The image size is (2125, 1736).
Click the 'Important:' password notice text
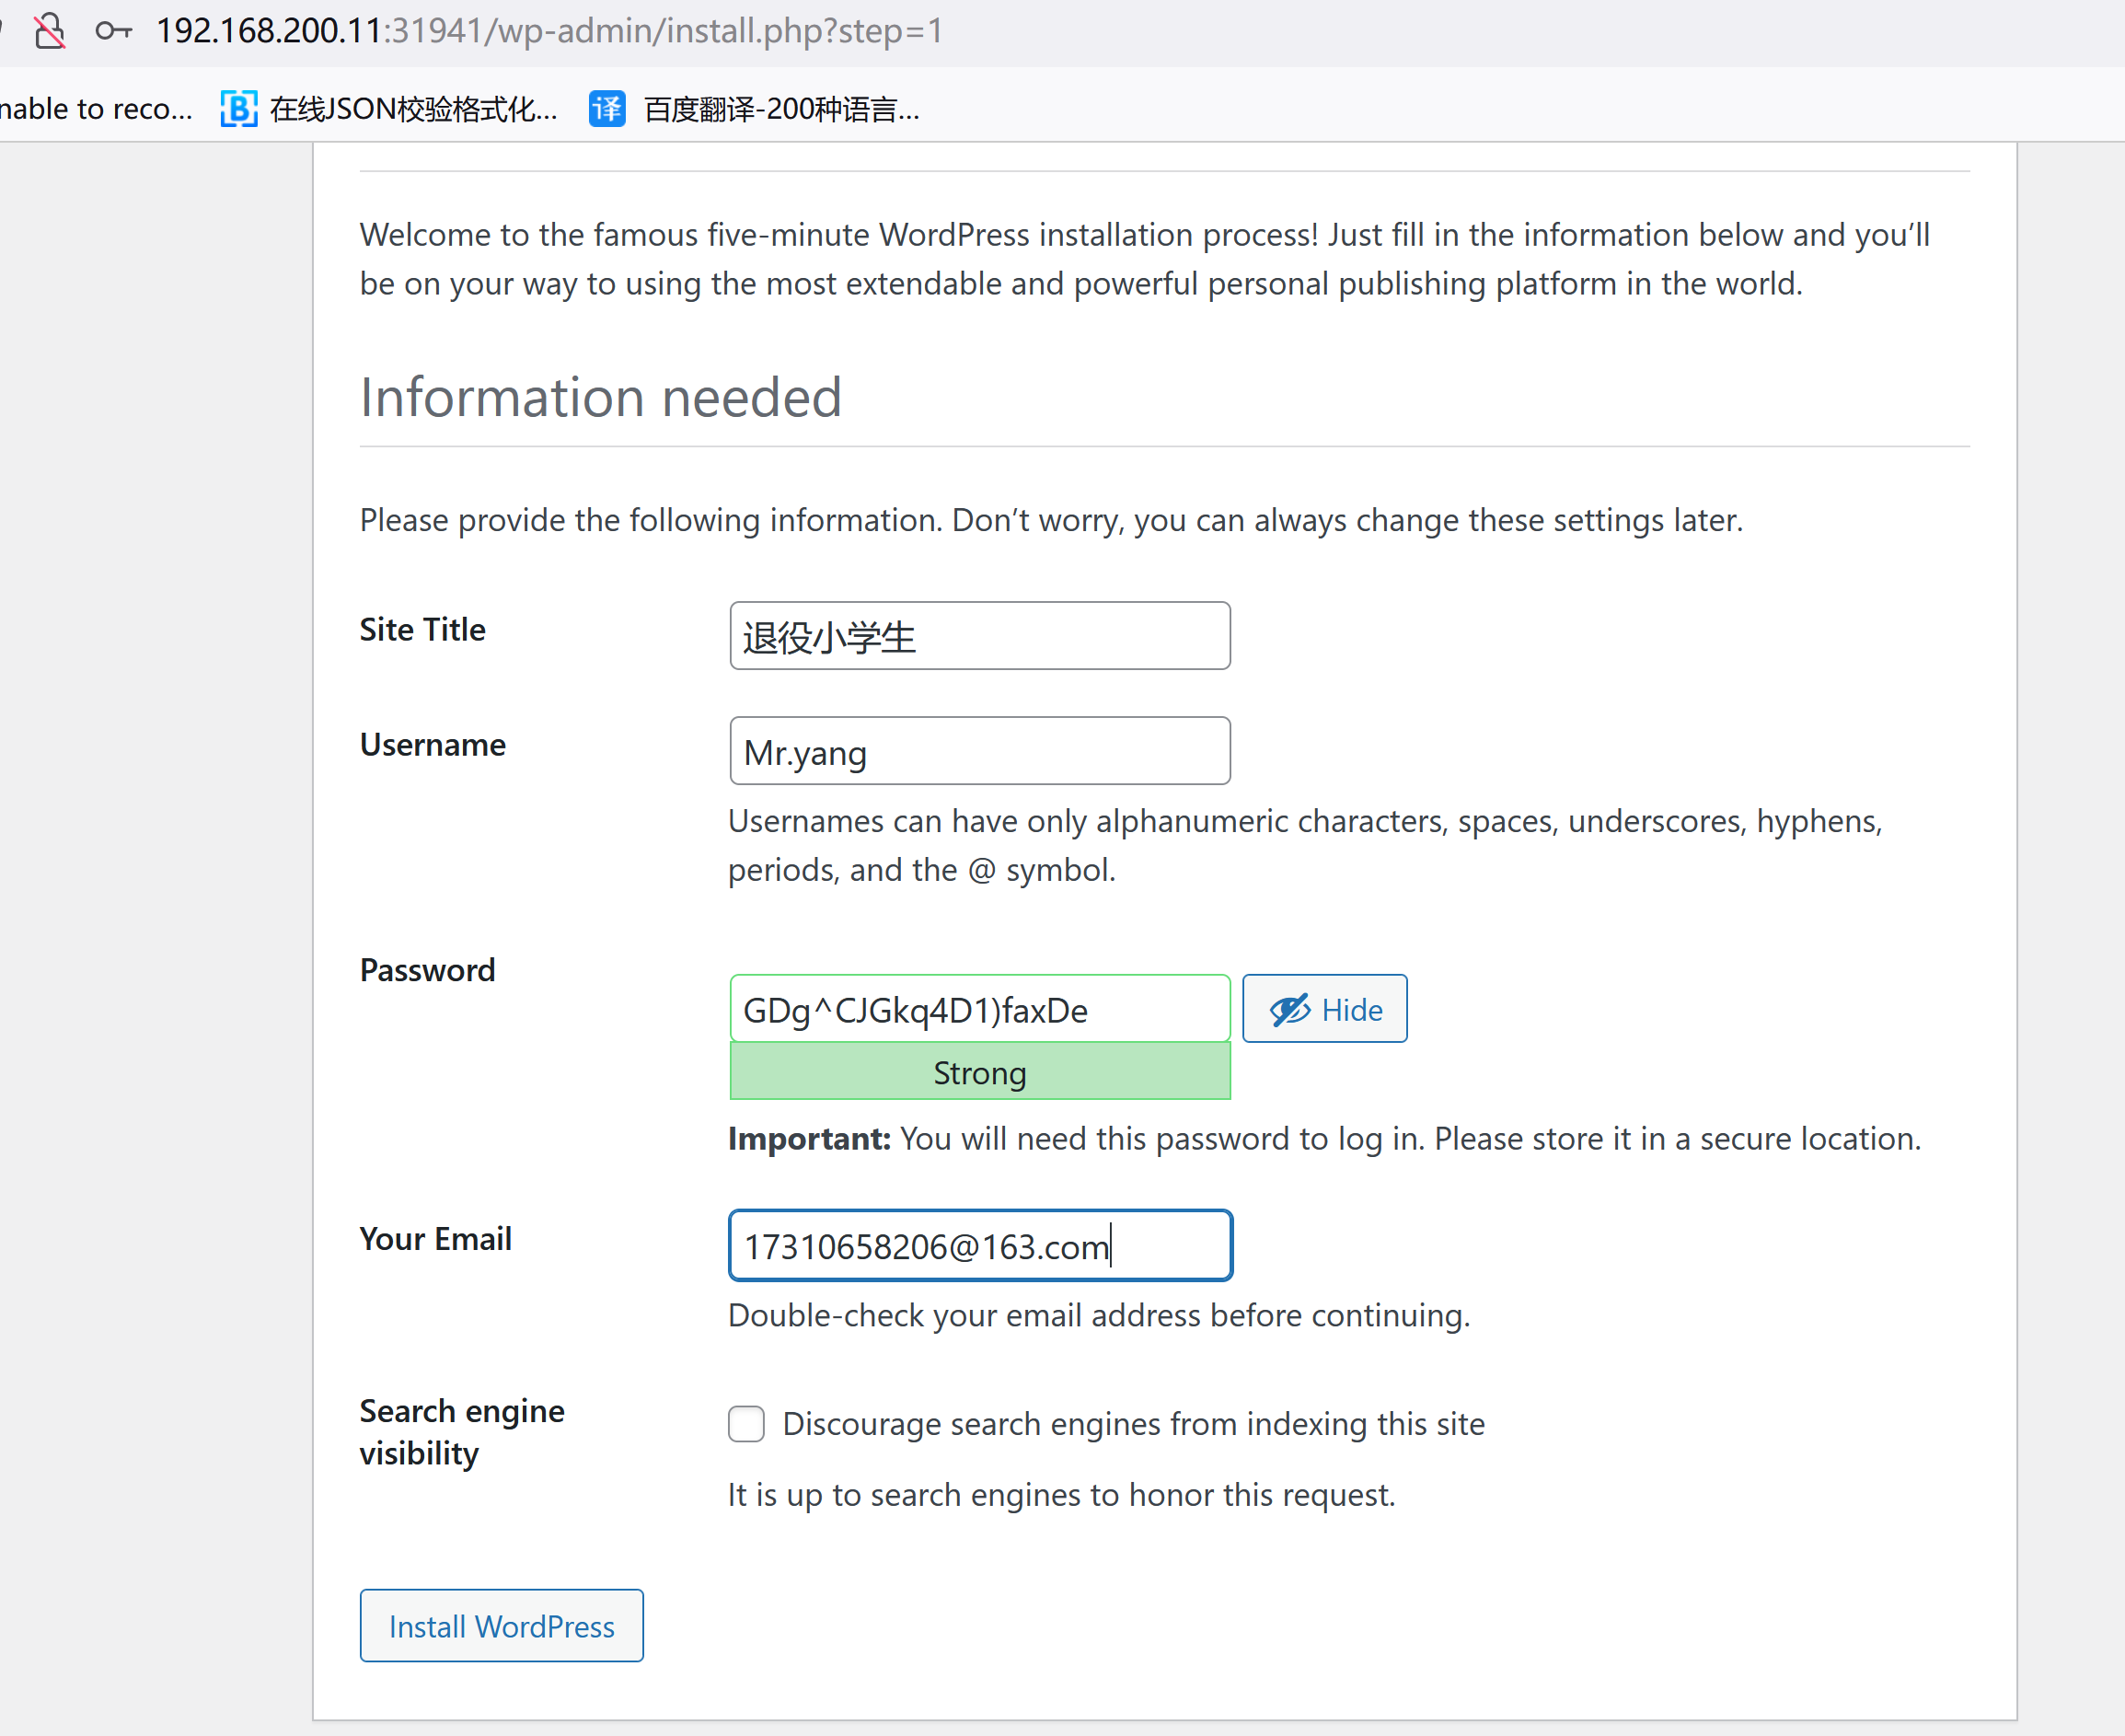pos(1325,1139)
